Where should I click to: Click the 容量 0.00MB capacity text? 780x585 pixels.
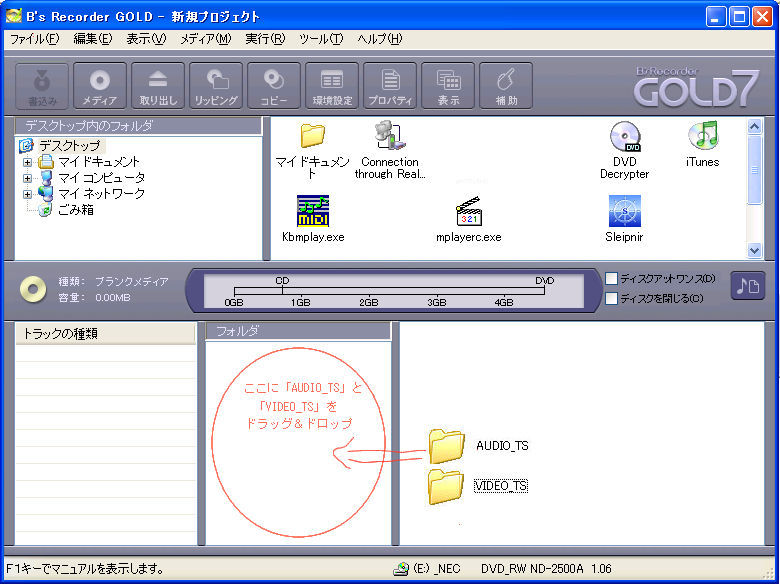[x=95, y=297]
